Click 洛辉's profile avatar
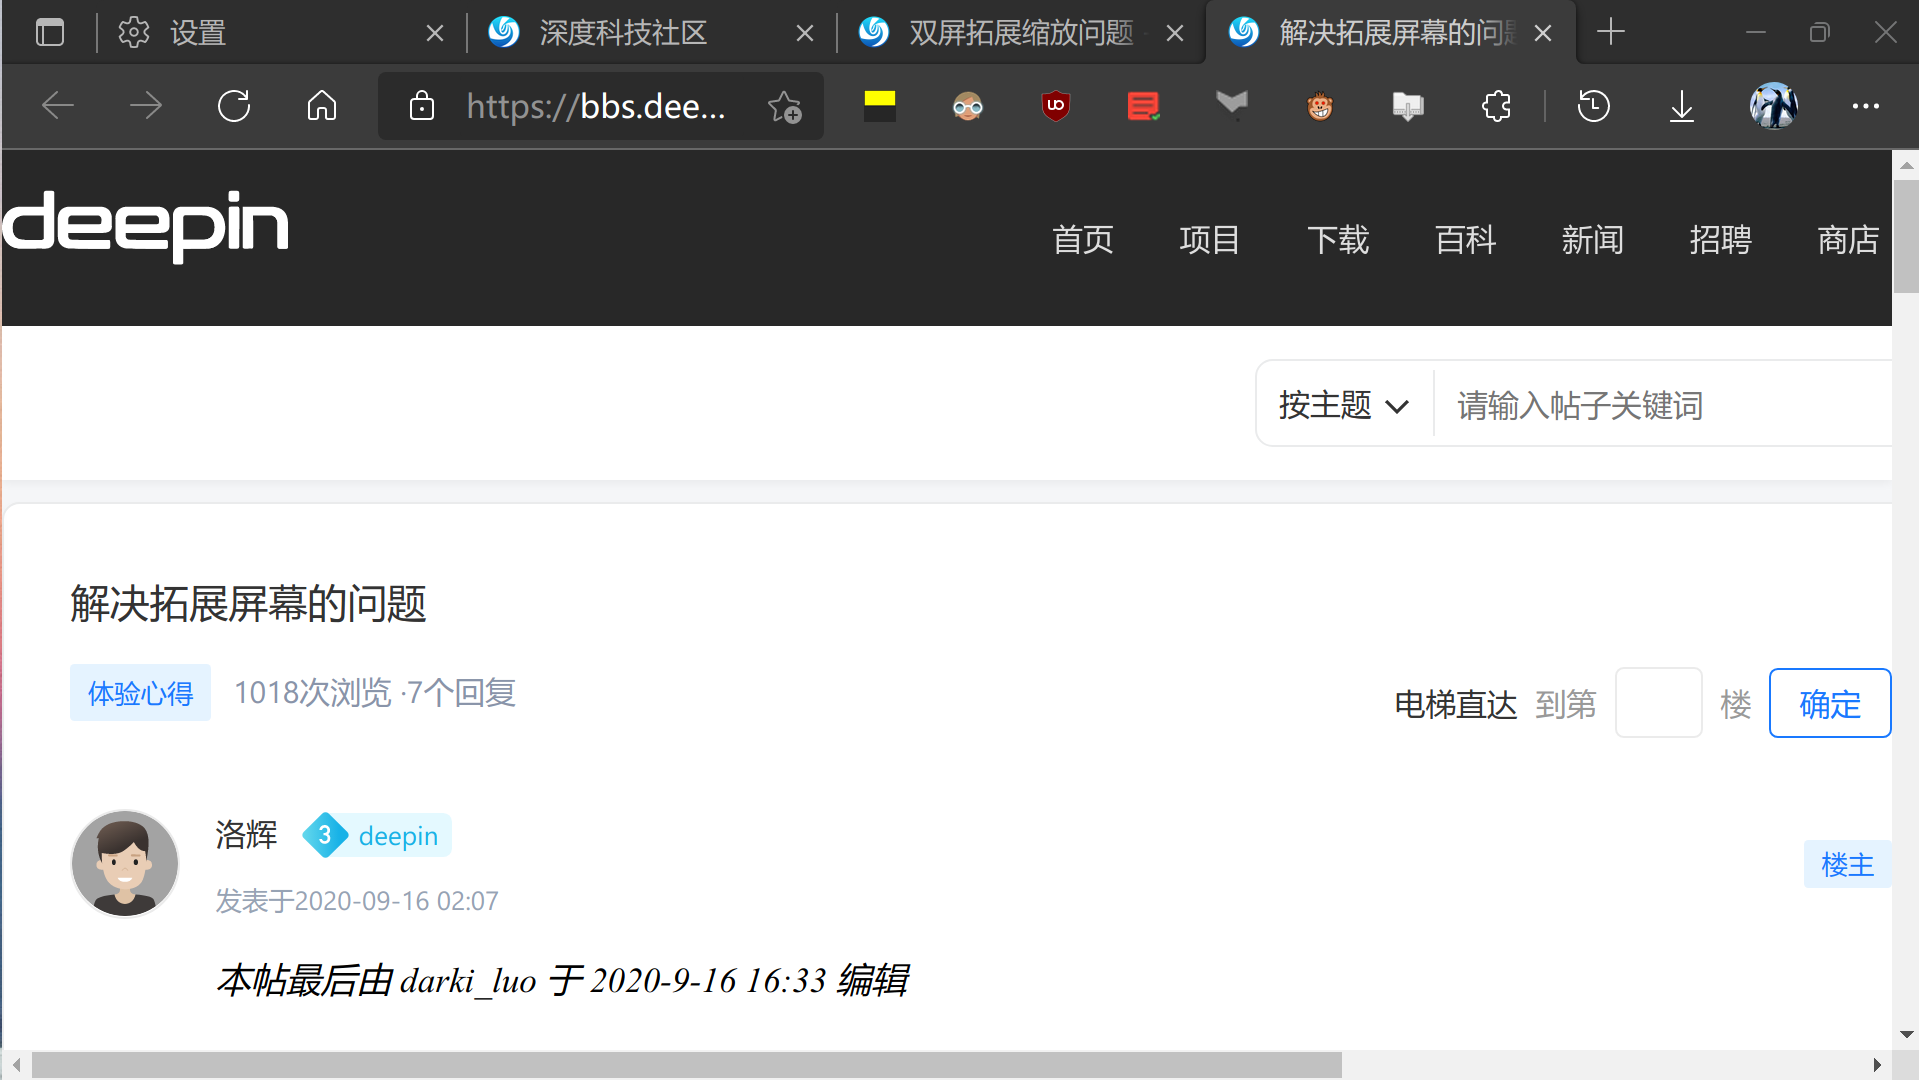The height and width of the screenshot is (1080, 1919). 124,863
